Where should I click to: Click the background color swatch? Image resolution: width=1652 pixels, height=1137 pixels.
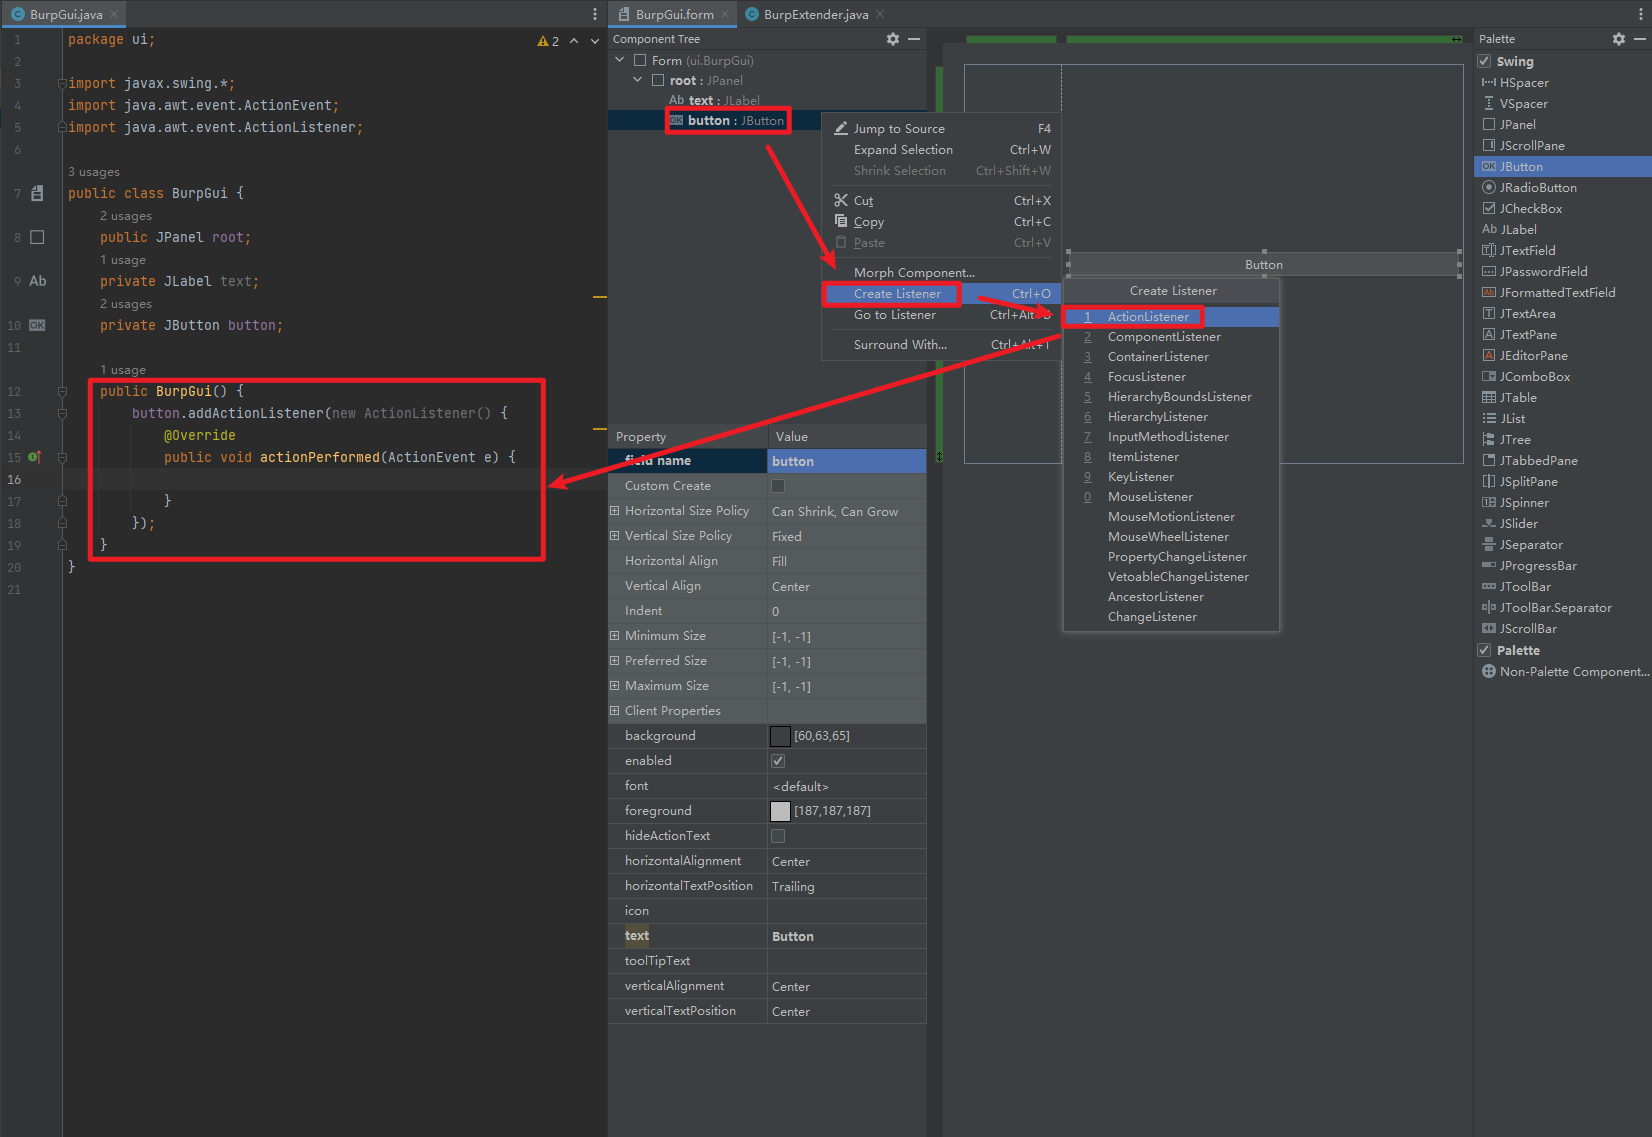(x=780, y=736)
